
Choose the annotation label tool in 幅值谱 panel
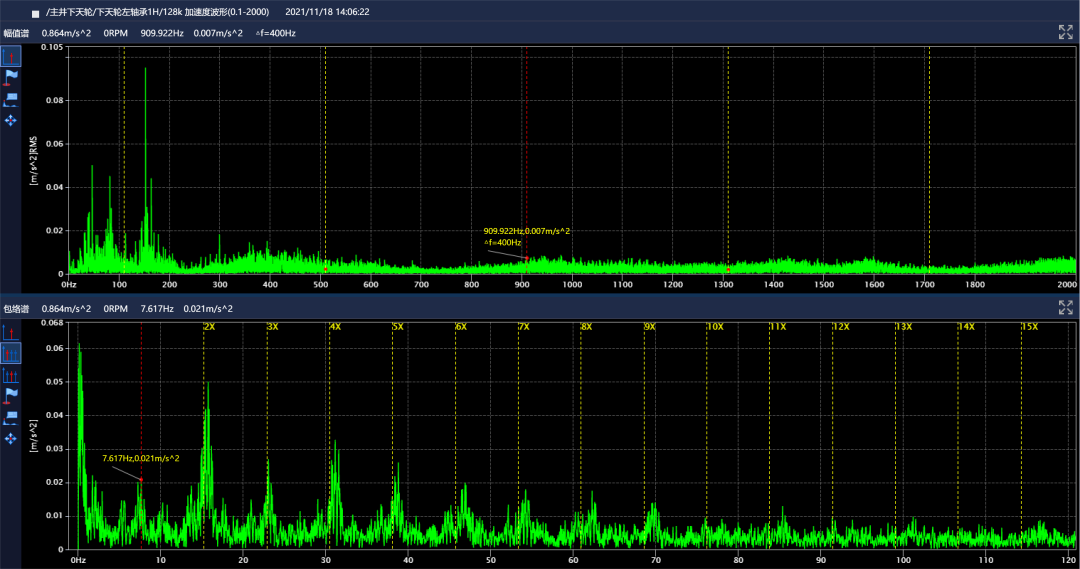11,98
